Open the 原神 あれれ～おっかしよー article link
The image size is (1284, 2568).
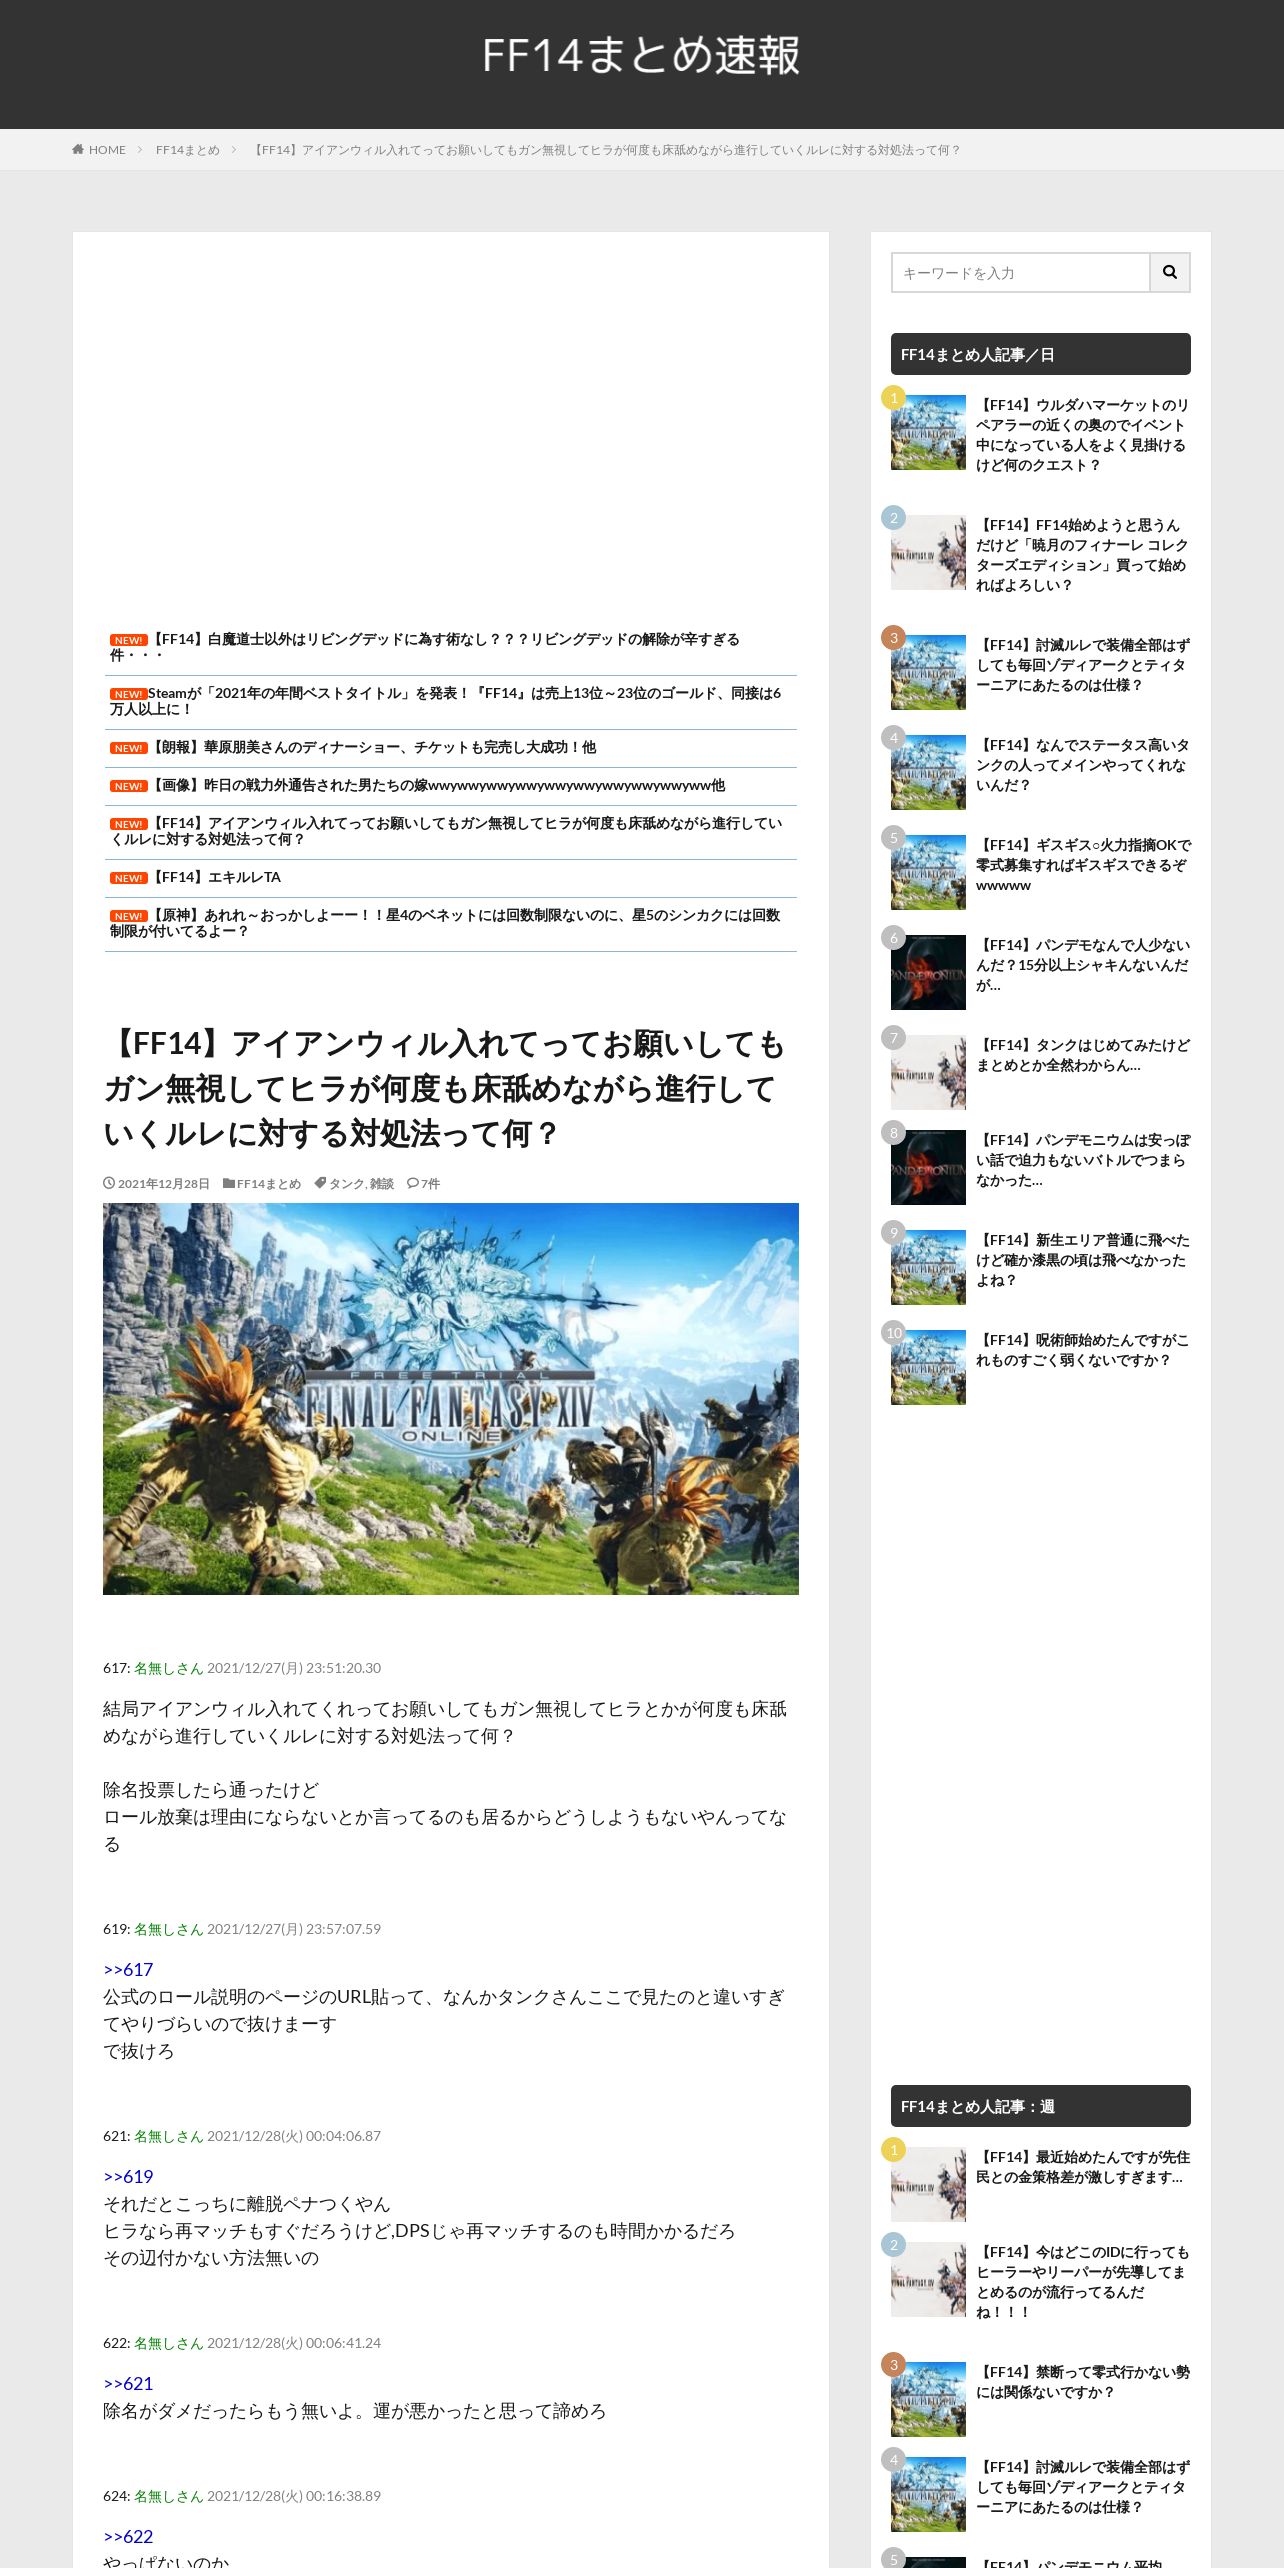[445, 923]
